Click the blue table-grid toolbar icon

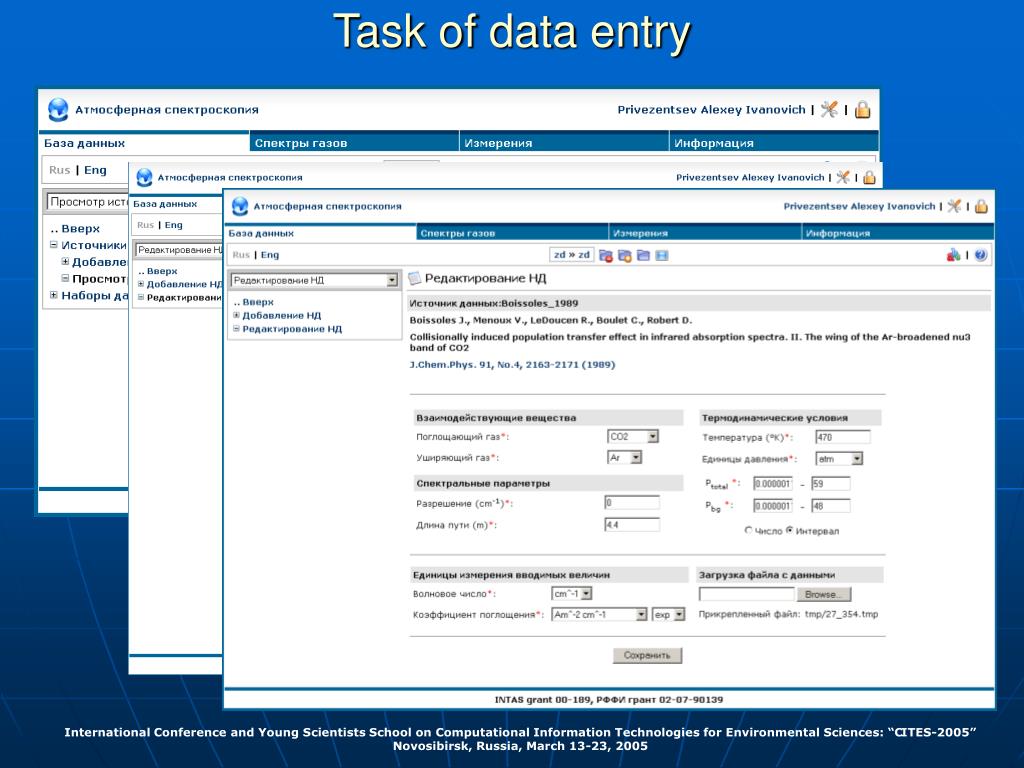[662, 255]
